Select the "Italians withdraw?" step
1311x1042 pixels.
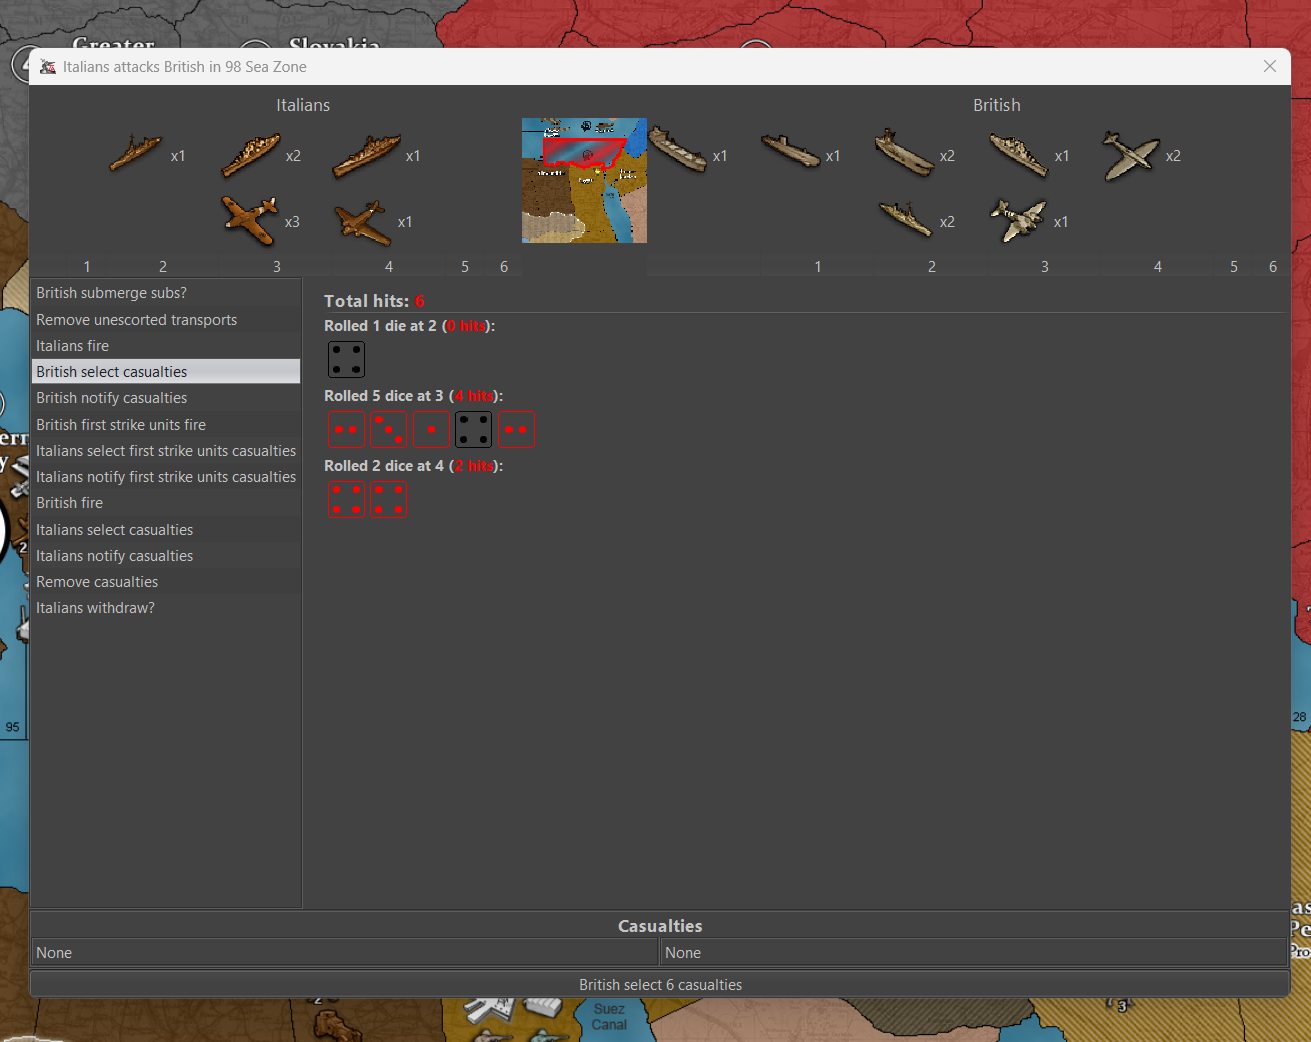[x=95, y=608]
